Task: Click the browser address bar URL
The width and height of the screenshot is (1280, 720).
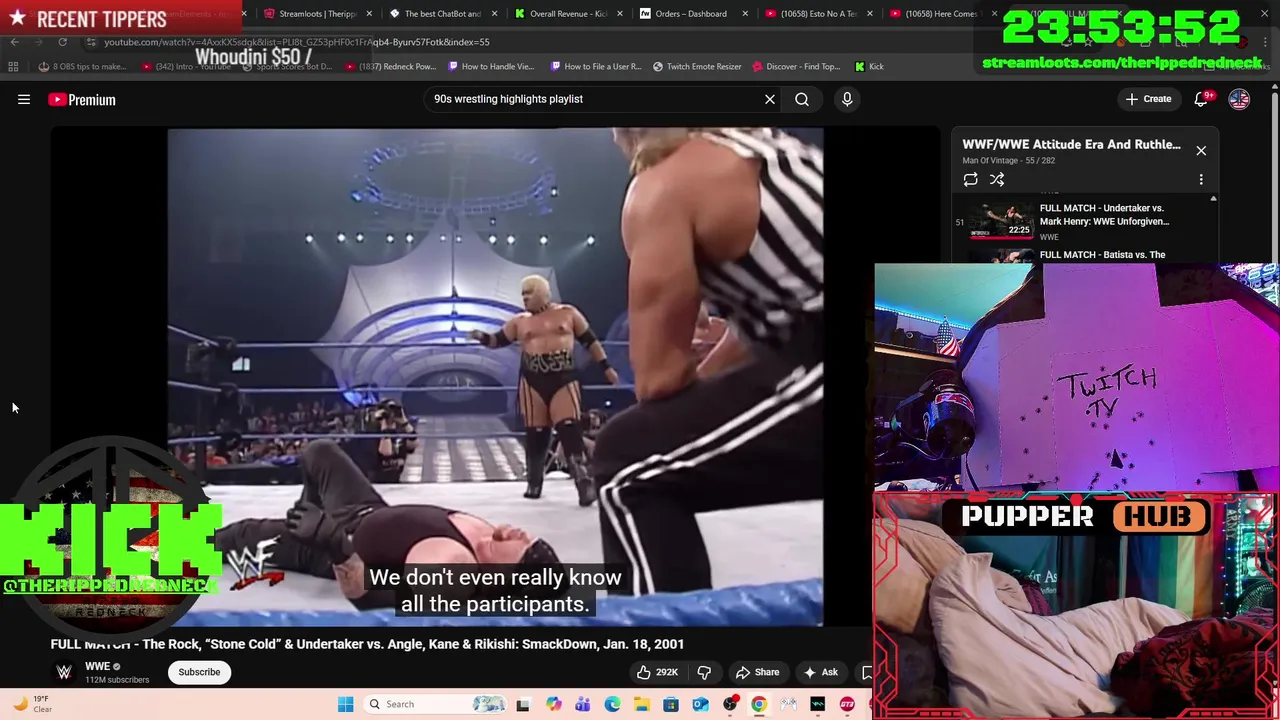Action: click(297, 42)
